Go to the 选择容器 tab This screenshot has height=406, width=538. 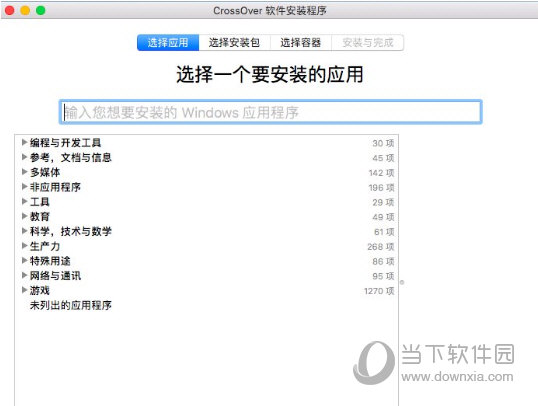[x=301, y=43]
